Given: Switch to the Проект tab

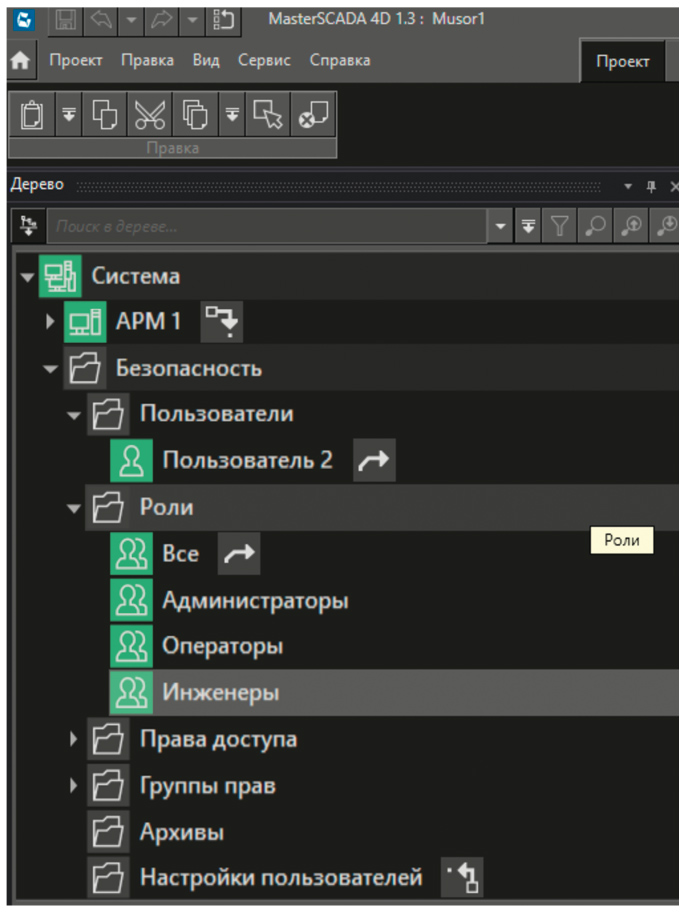Looking at the screenshot, I should click(x=622, y=61).
